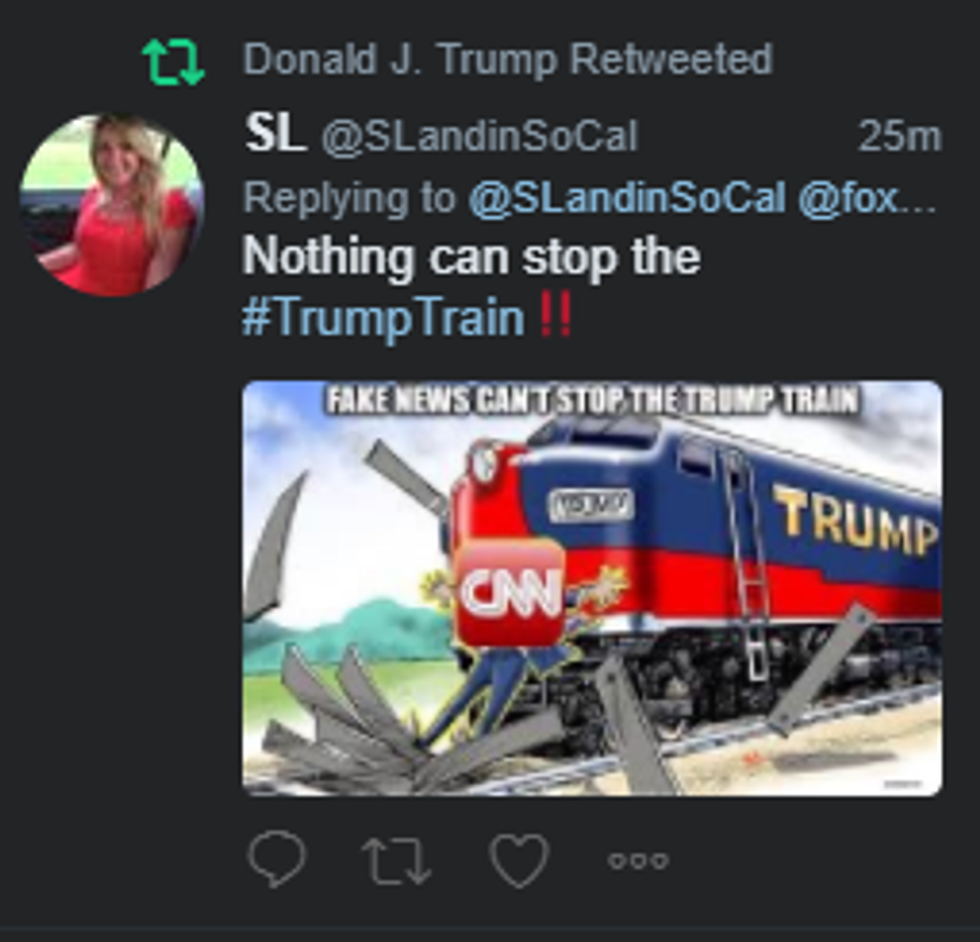Visit the @SLandinSoCal handle beside the name
This screenshot has height=942, width=980.
coord(478,137)
